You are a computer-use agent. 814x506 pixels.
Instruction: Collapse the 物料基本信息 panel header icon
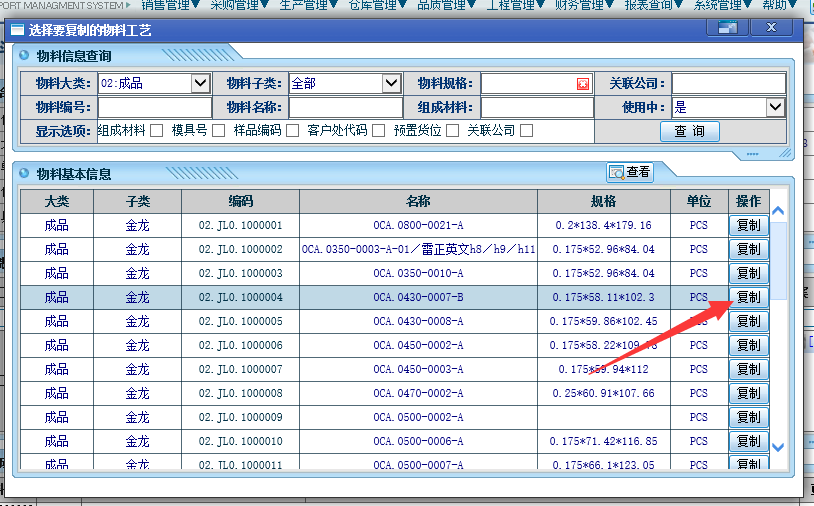click(x=24, y=173)
